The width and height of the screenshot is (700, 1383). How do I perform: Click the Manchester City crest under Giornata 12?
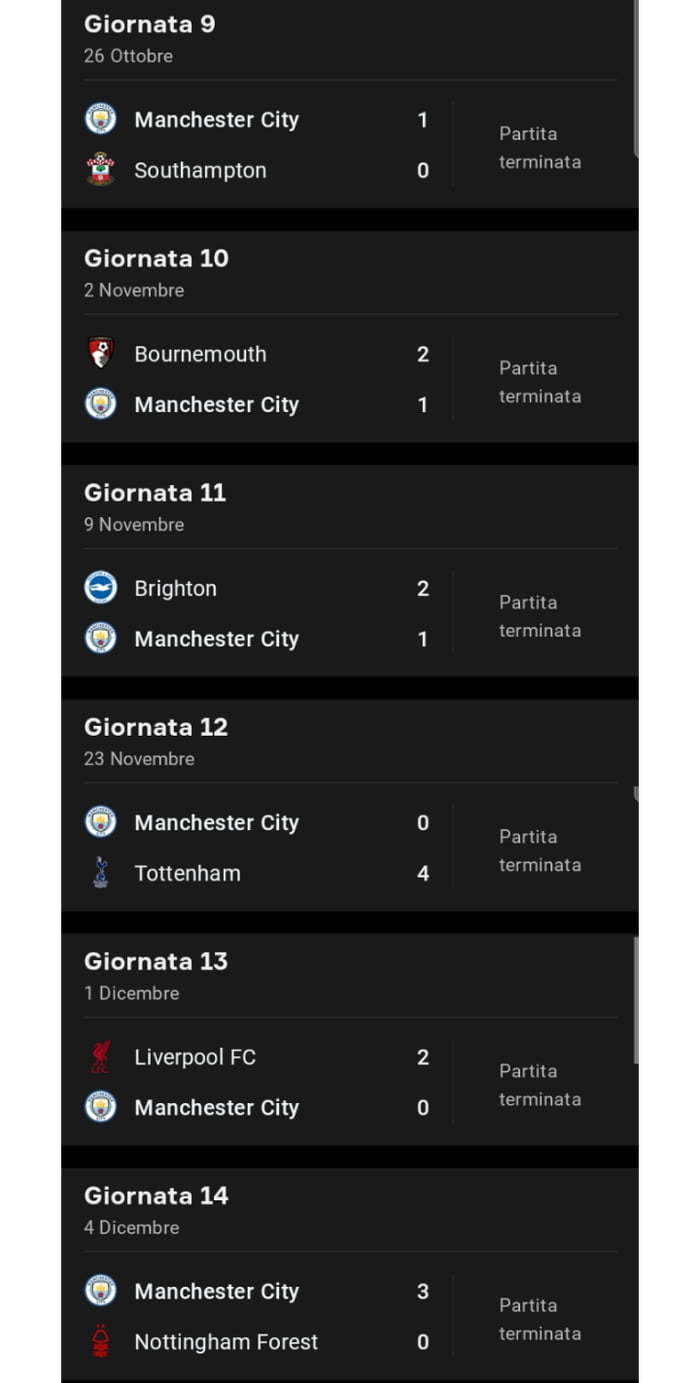click(x=103, y=822)
